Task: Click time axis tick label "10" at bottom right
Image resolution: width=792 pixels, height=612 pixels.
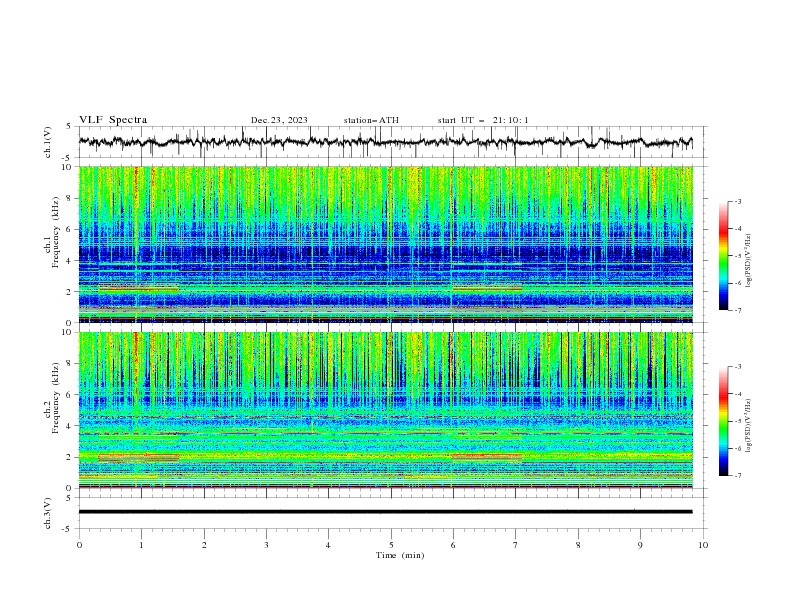Action: tap(703, 545)
